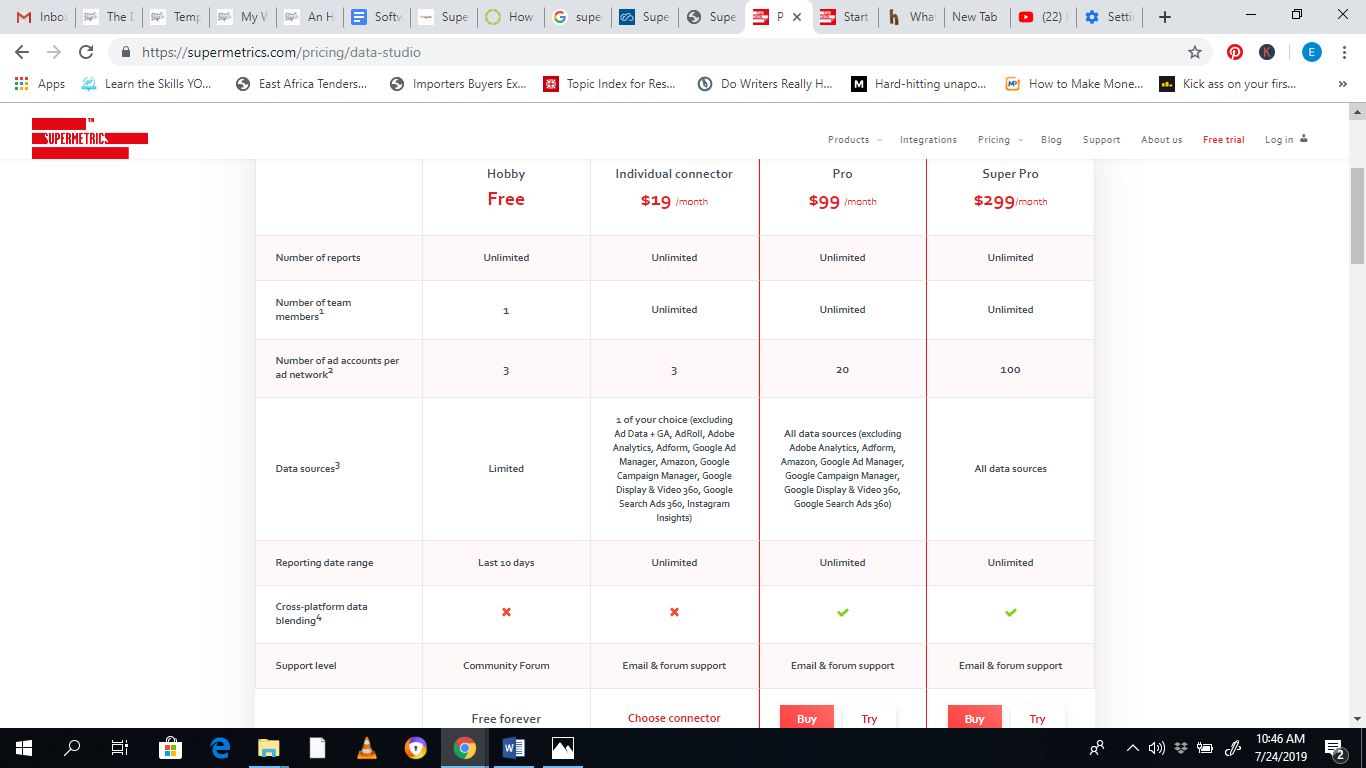Screen dimensions: 1366x768
Task: Click the page vertical scrollbar thumb
Action: [1357, 214]
